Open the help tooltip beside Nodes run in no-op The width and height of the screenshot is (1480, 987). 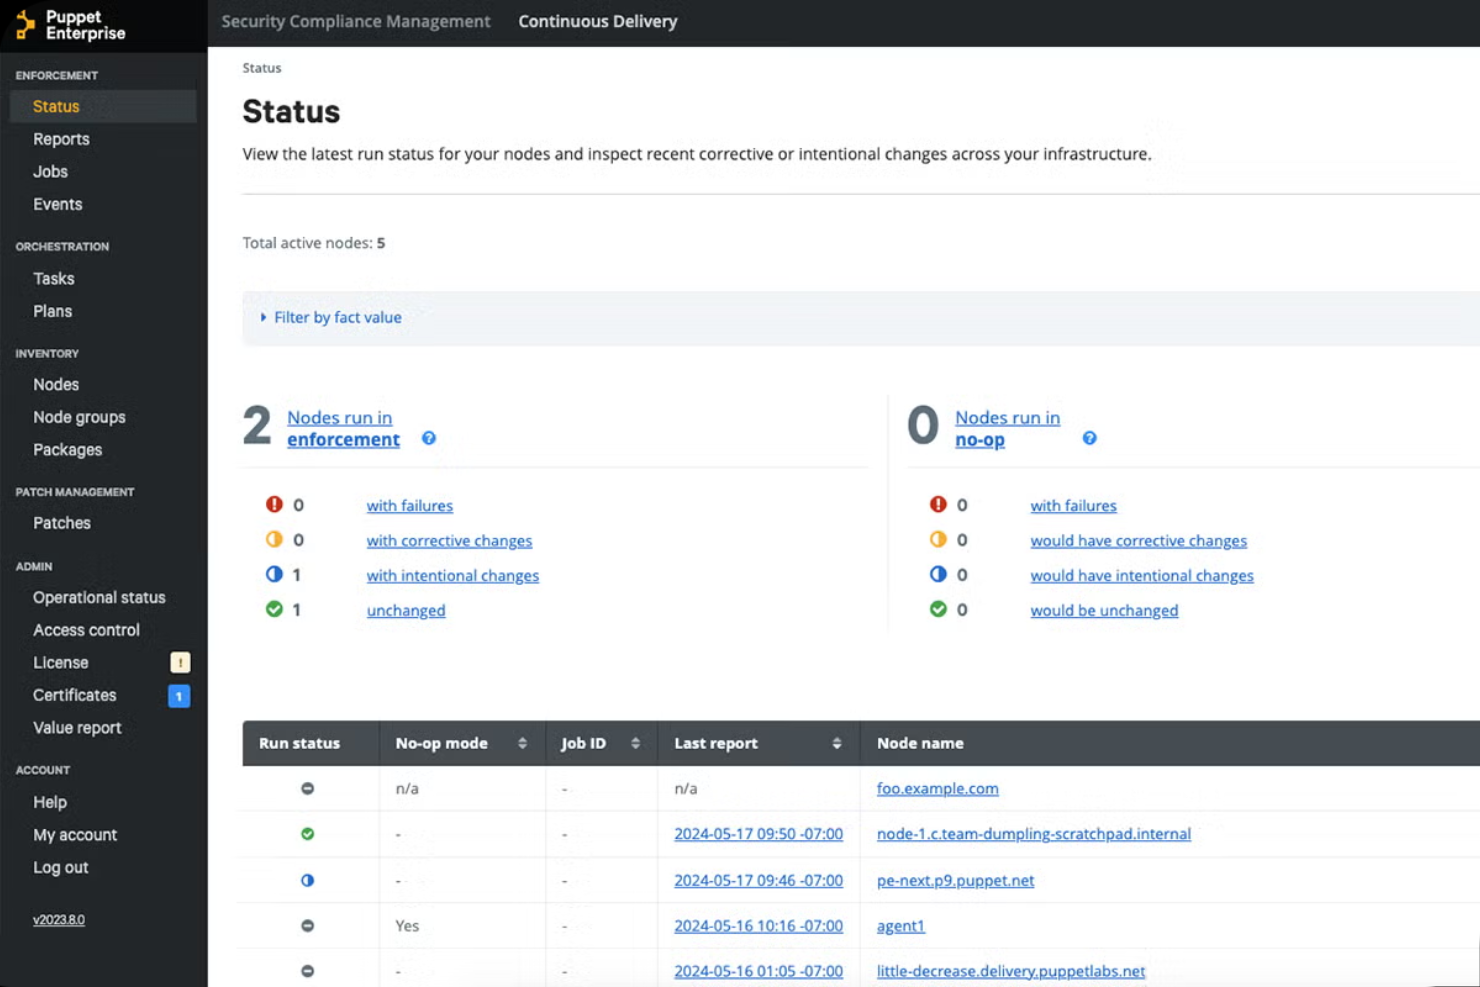(1090, 438)
